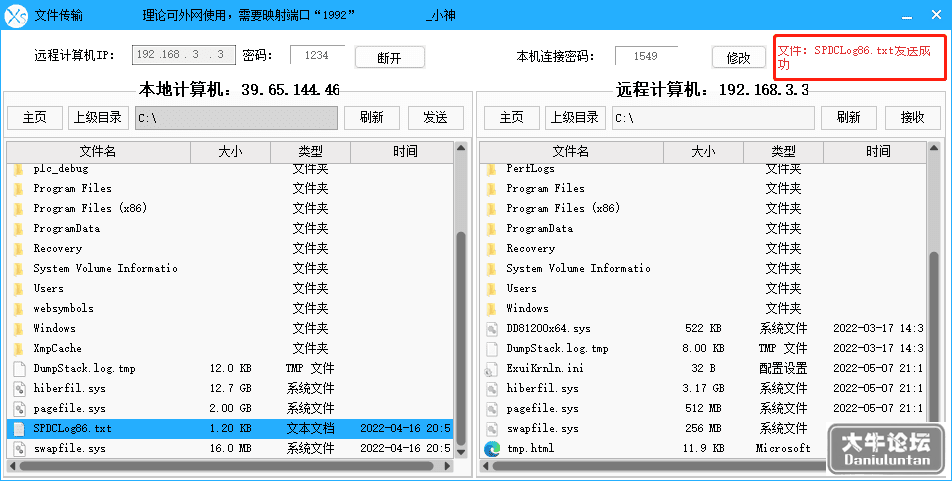Image resolution: width=952 pixels, height=481 pixels.
Task: Click the local DumpStack.log.tmp file icon
Action: [x=19, y=369]
